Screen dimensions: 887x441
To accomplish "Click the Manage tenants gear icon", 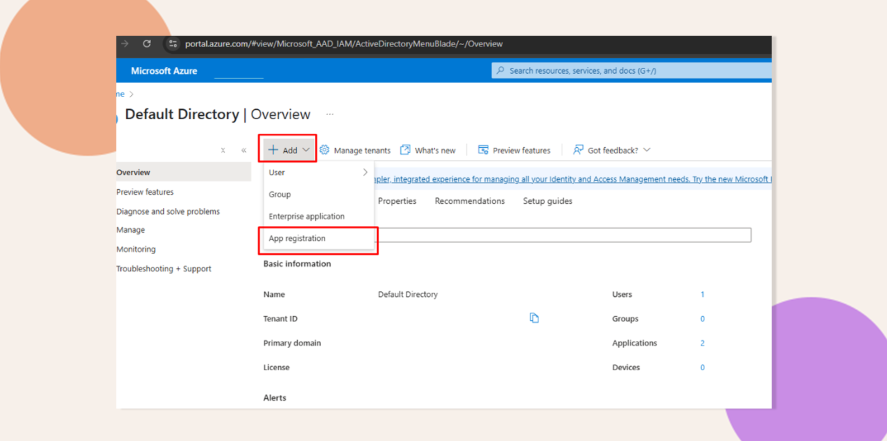I will click(324, 150).
